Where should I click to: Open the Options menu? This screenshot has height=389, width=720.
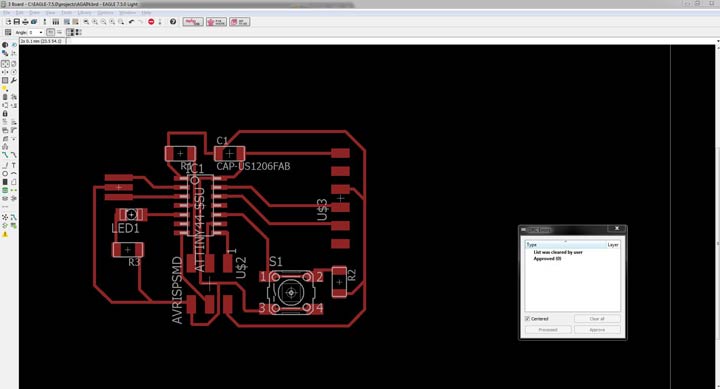106,12
